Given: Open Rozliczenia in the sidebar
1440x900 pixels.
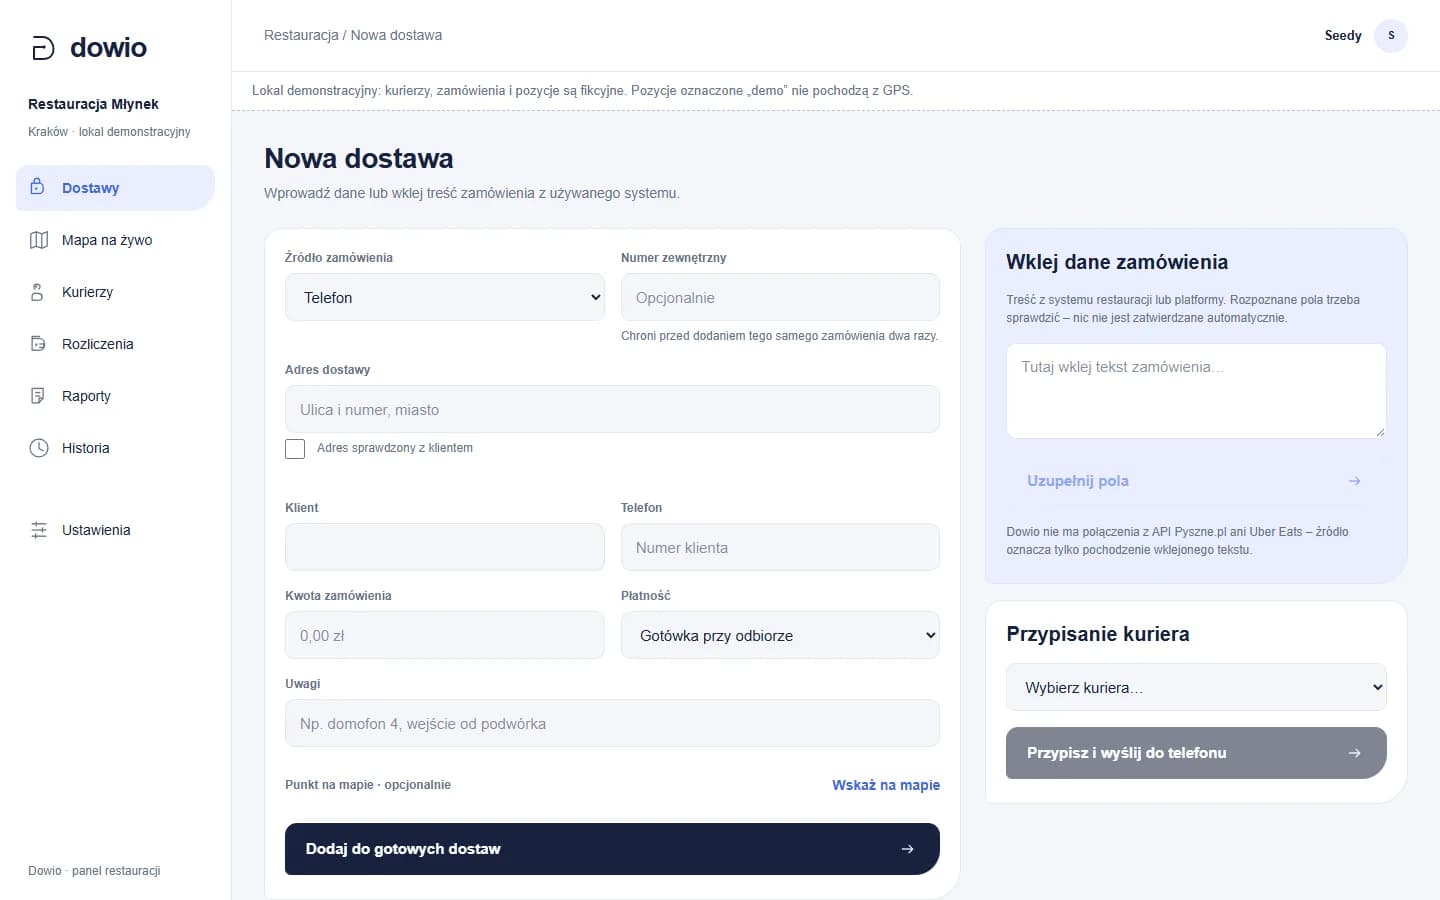Looking at the screenshot, I should (115, 344).
